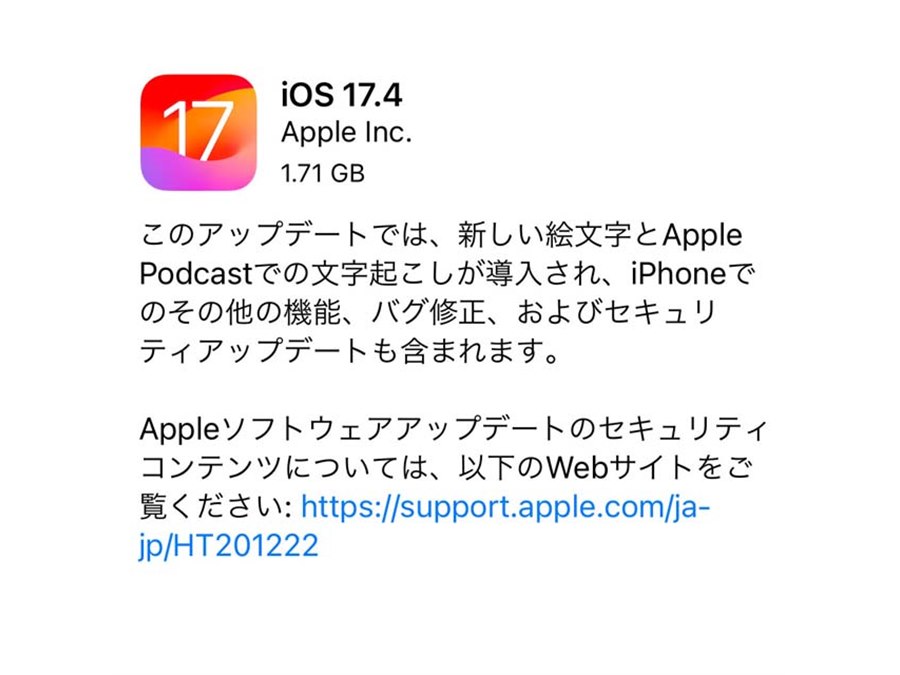Open the https://support.apple.com/ja- link

(x=505, y=507)
